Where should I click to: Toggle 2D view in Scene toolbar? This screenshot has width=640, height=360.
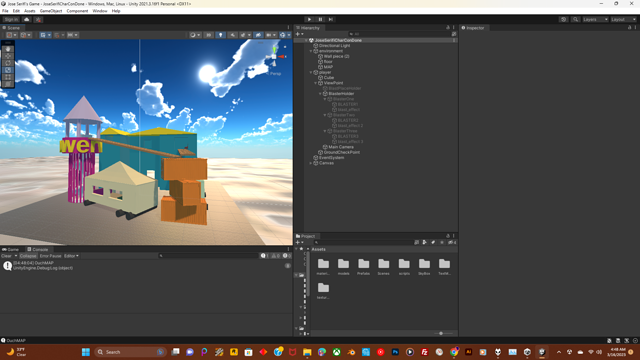[x=209, y=35]
